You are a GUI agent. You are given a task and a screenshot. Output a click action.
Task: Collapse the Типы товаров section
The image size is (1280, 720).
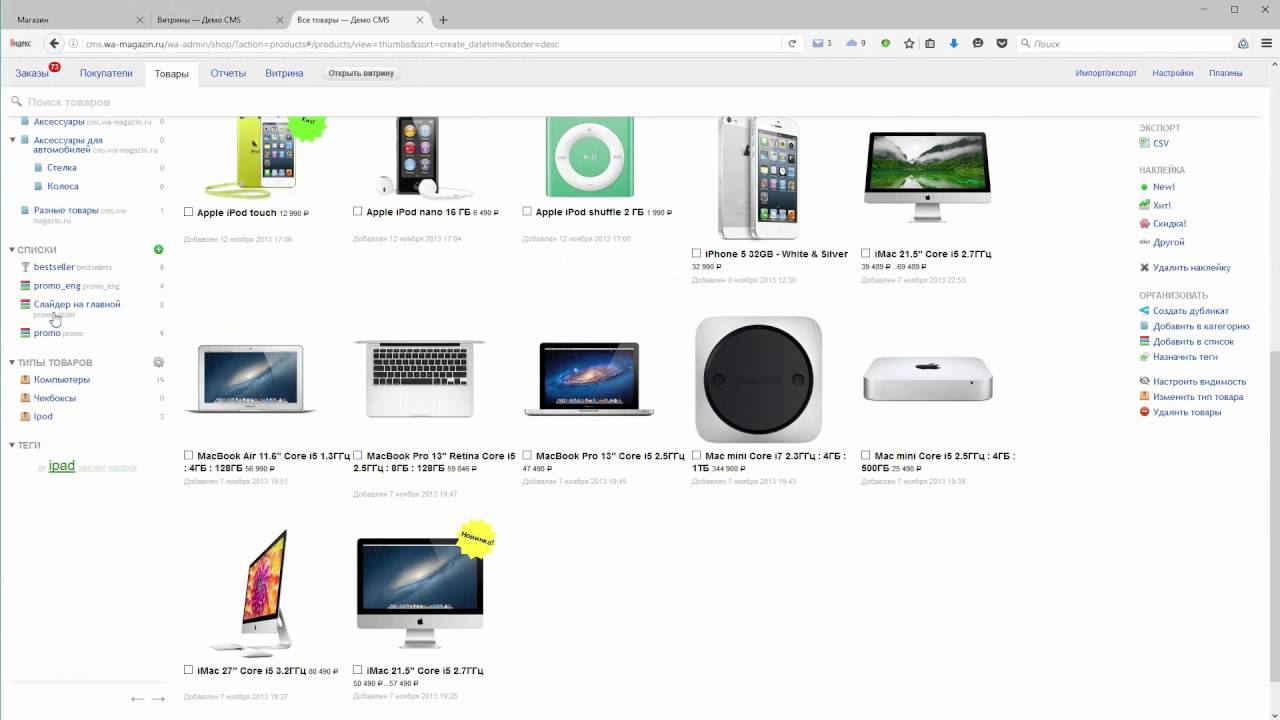pos(12,362)
